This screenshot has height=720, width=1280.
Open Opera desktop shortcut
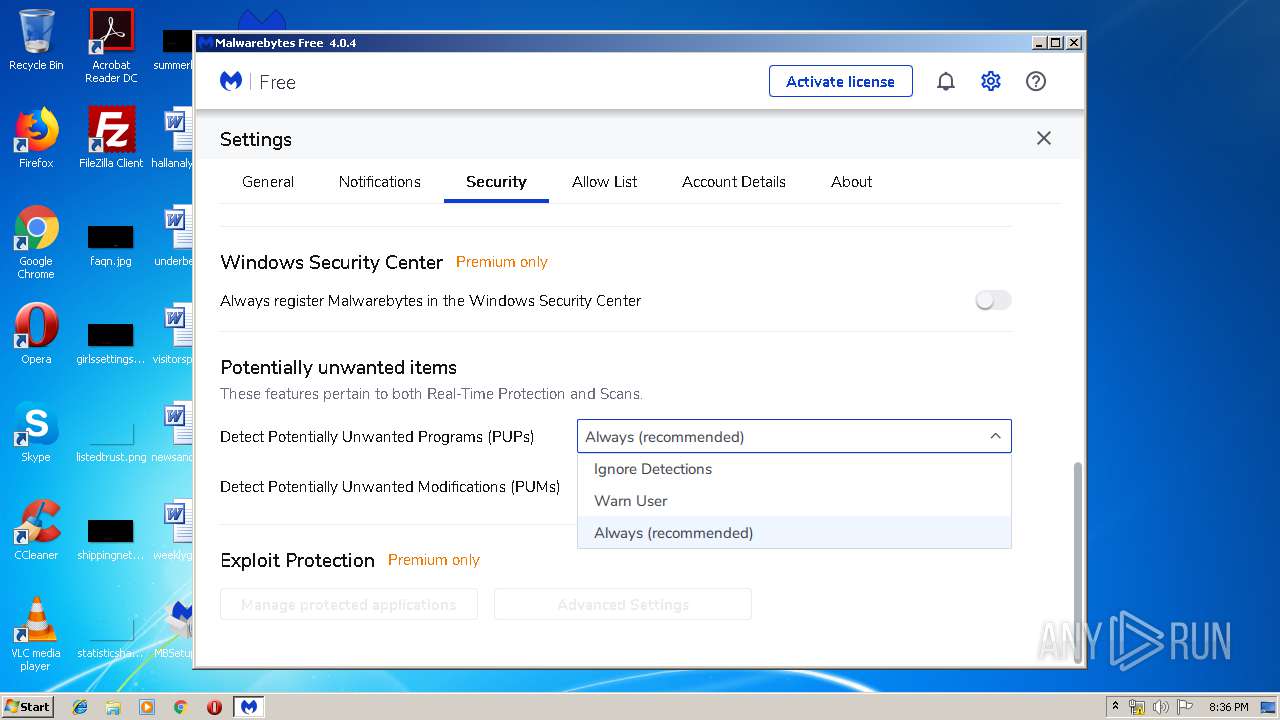pyautogui.click(x=36, y=333)
